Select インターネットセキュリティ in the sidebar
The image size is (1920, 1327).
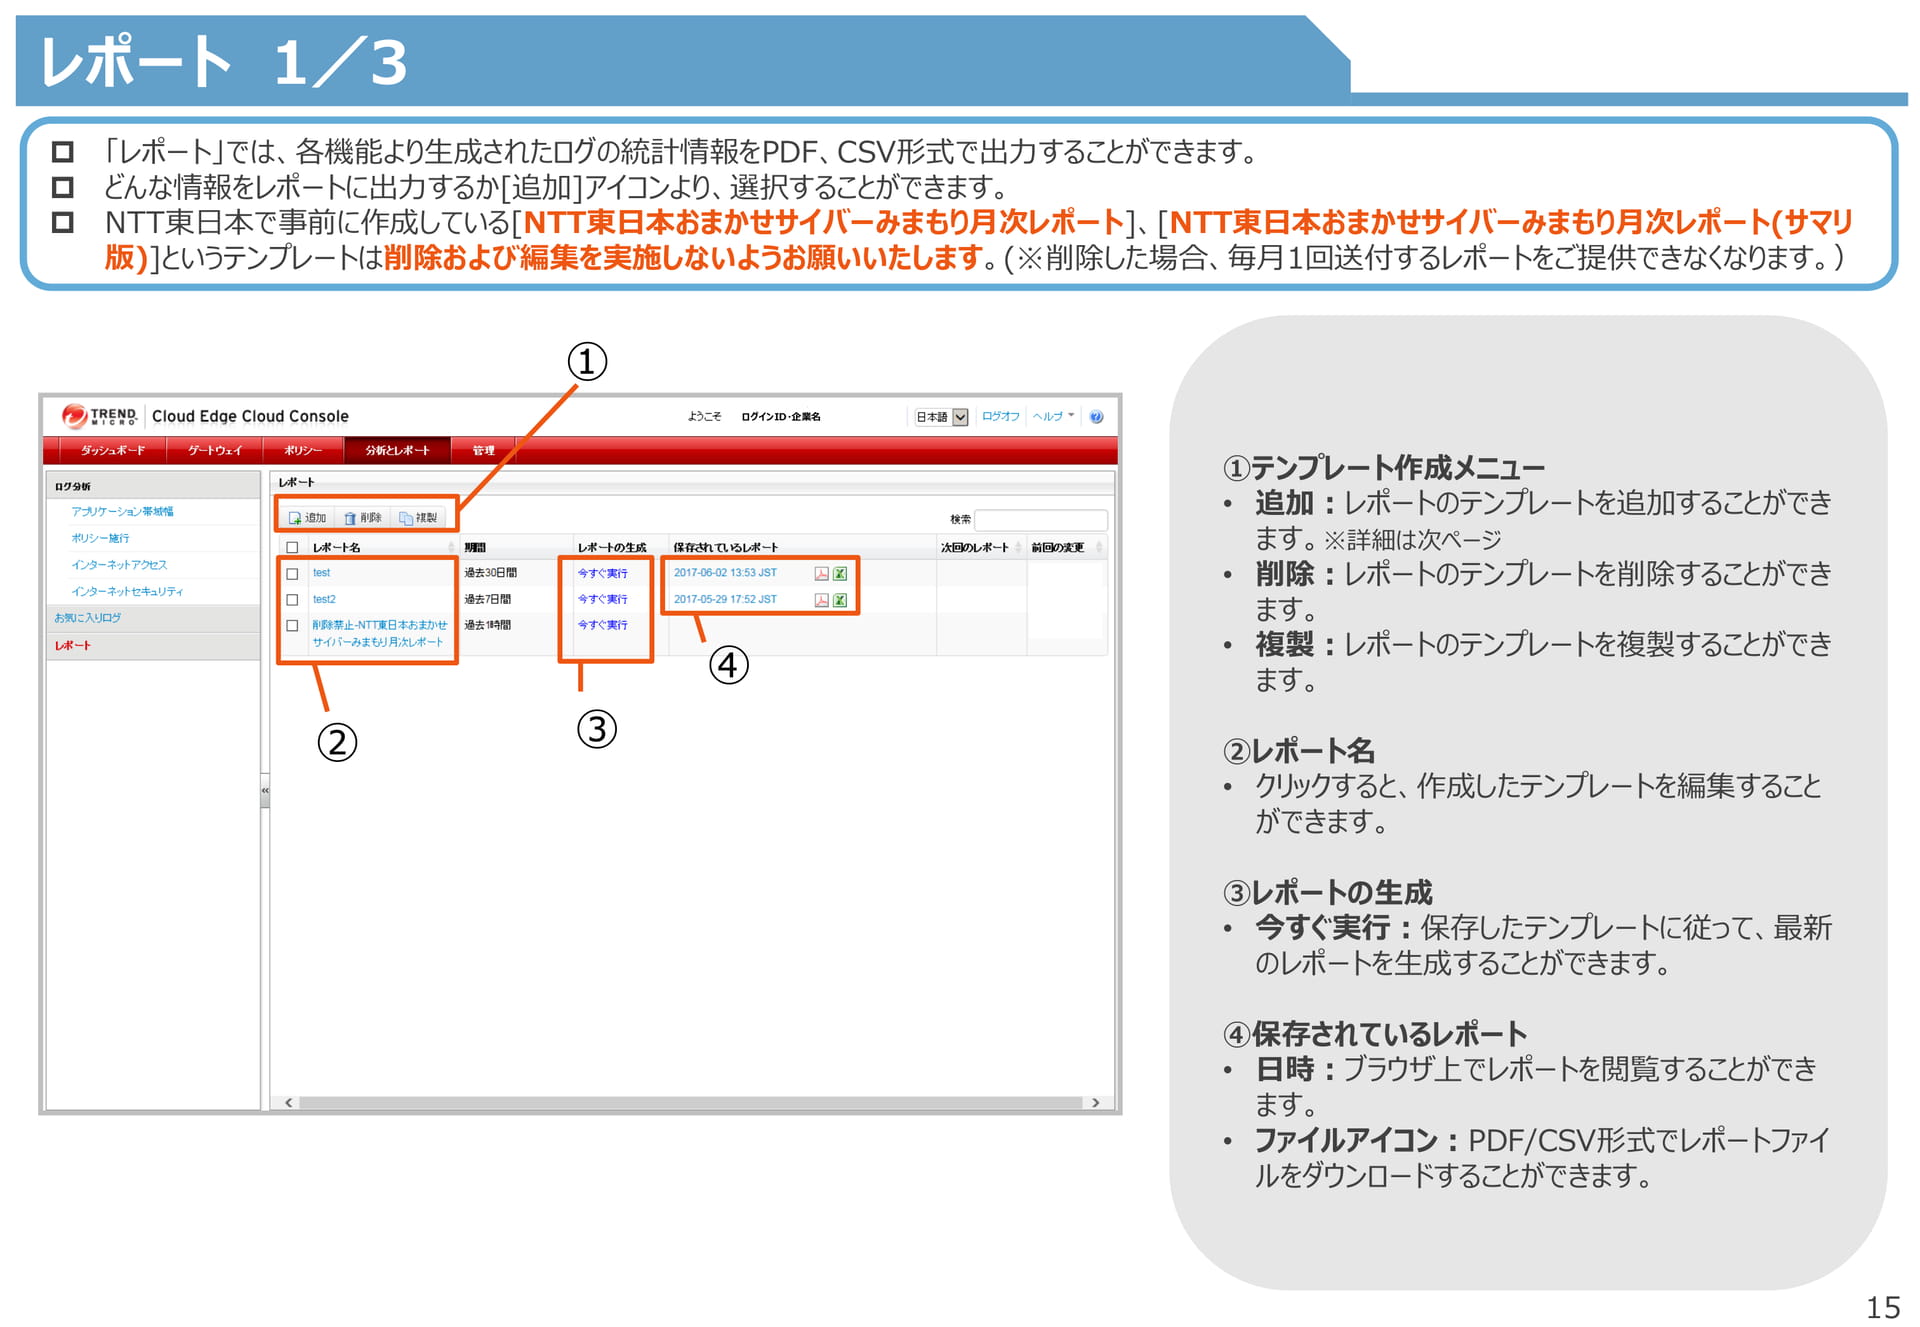coord(127,592)
